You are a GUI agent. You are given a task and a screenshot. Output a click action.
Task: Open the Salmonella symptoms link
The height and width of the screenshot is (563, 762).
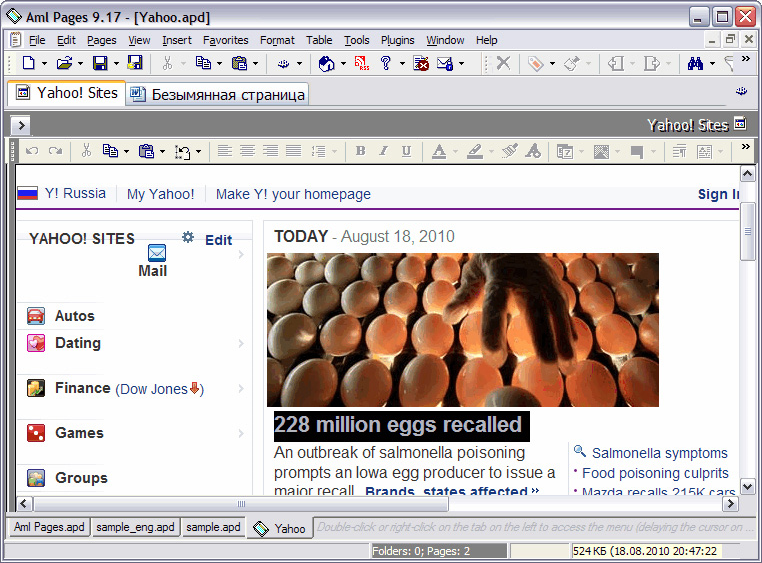click(x=659, y=453)
